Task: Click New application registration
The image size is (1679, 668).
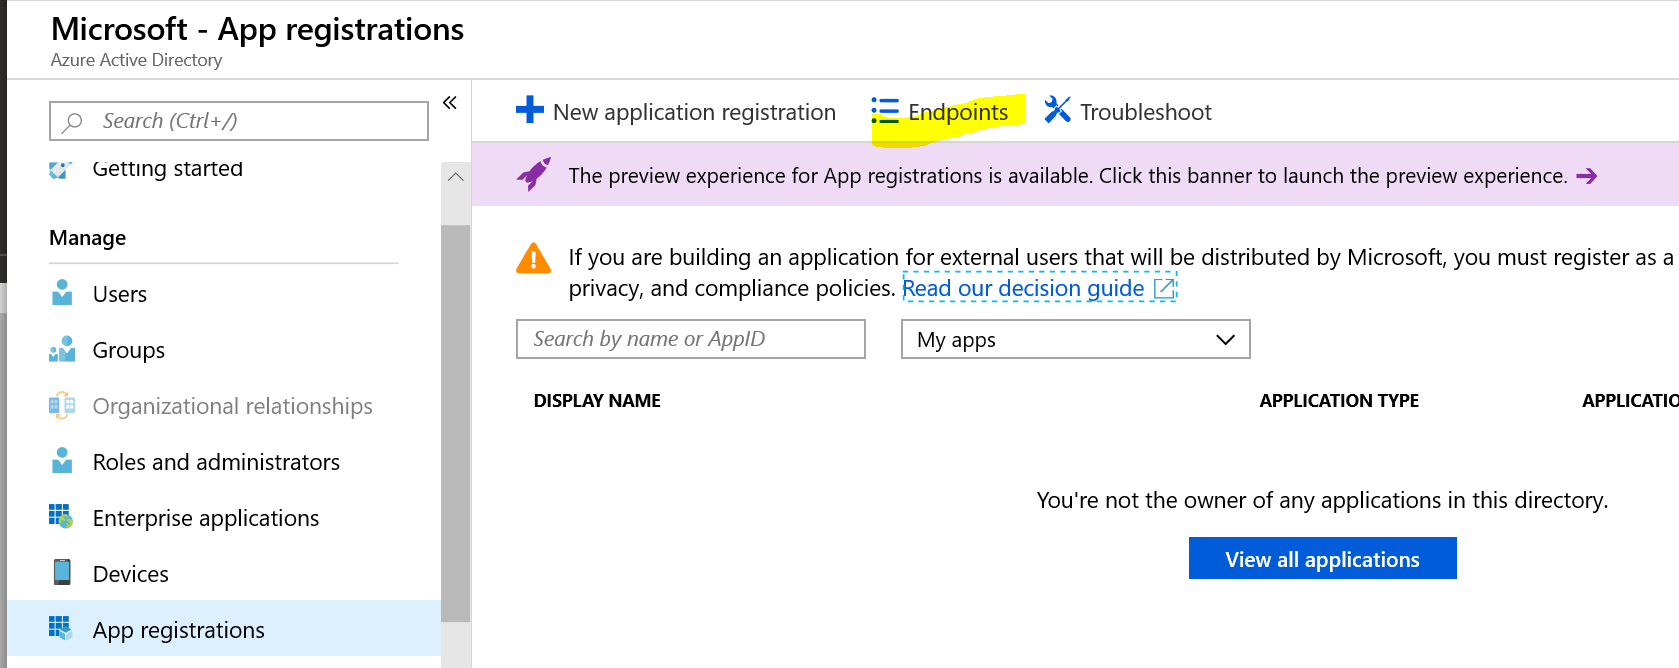Action: click(676, 111)
